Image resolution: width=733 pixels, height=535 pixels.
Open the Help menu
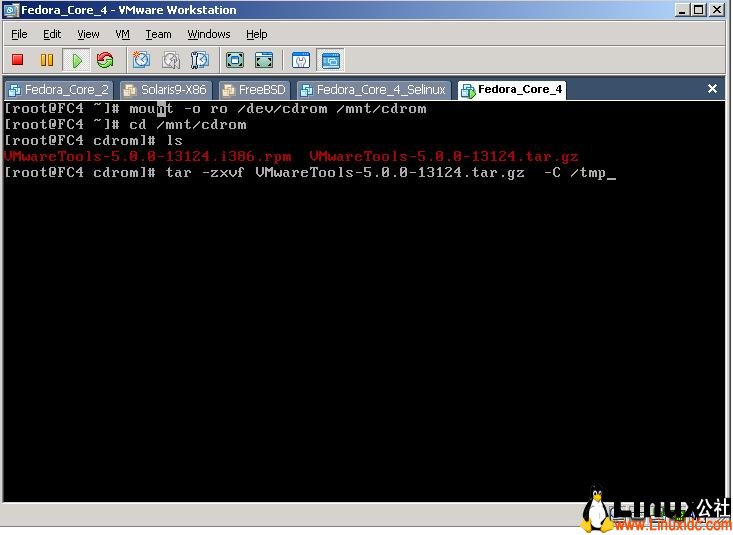(256, 34)
